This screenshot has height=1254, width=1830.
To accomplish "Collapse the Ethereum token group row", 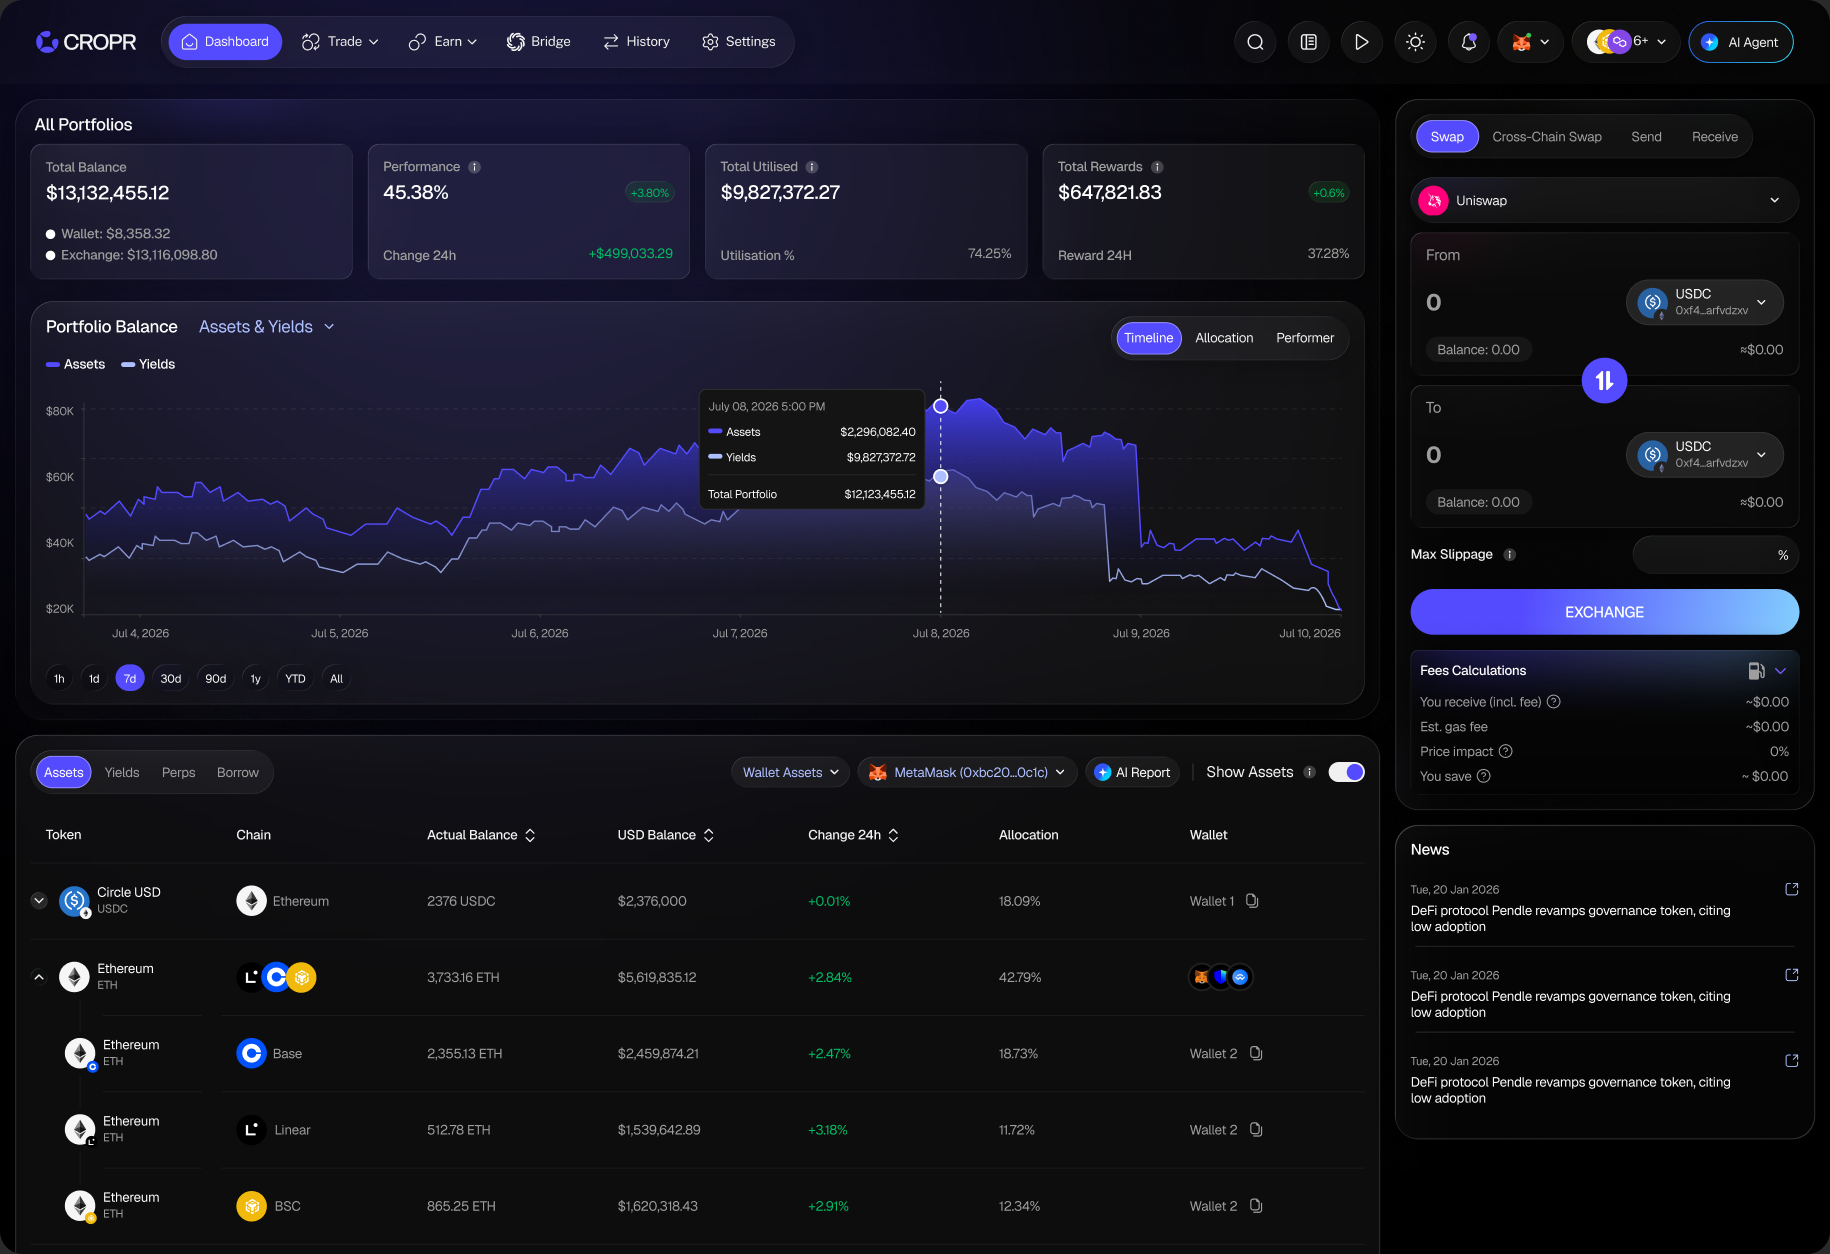I will 39,977.
